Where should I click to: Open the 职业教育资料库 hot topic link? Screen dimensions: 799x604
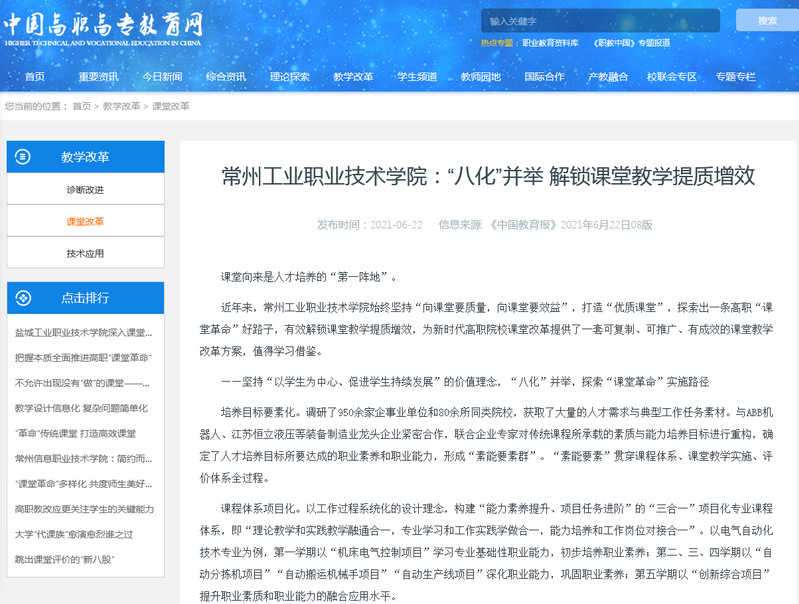[x=550, y=43]
